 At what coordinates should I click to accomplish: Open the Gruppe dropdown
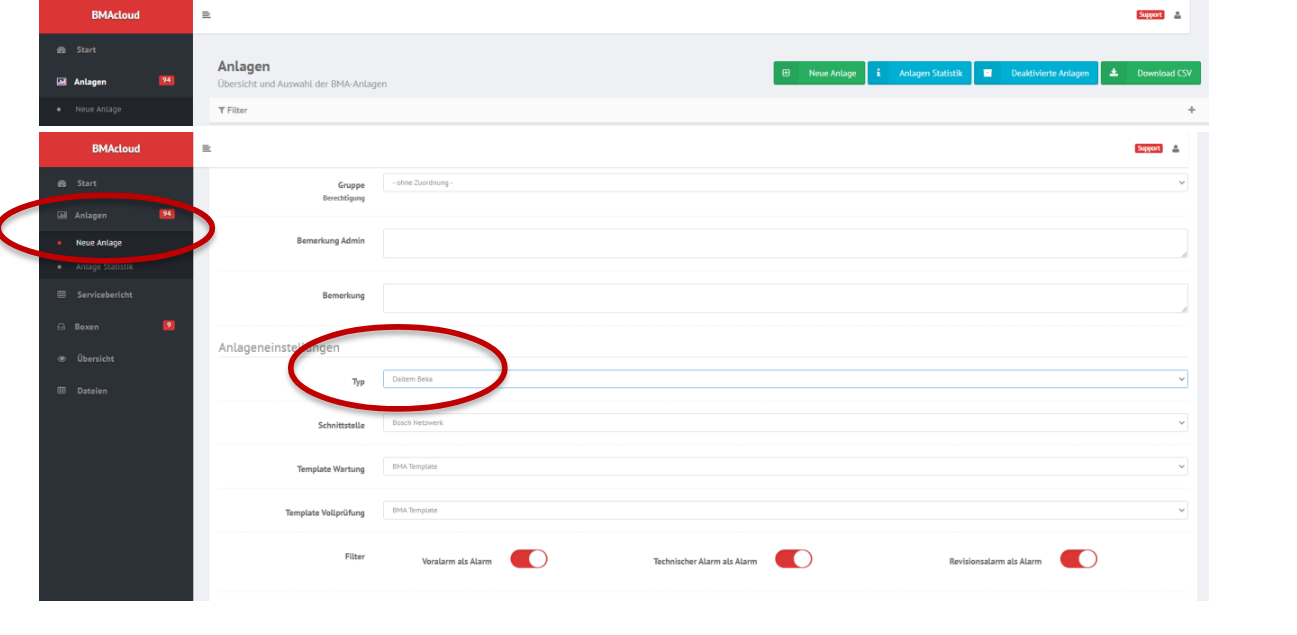(x=785, y=183)
